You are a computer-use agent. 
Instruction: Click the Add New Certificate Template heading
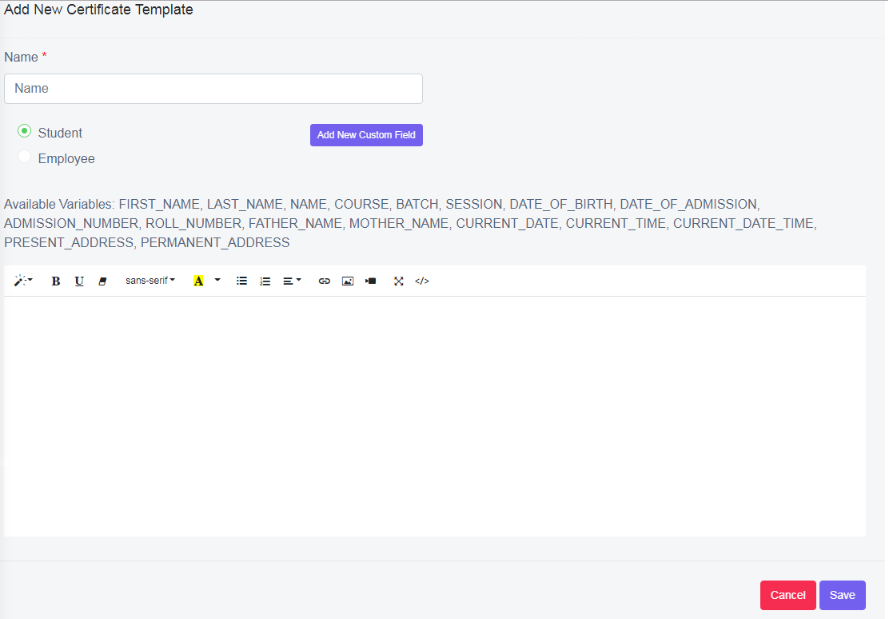99,10
